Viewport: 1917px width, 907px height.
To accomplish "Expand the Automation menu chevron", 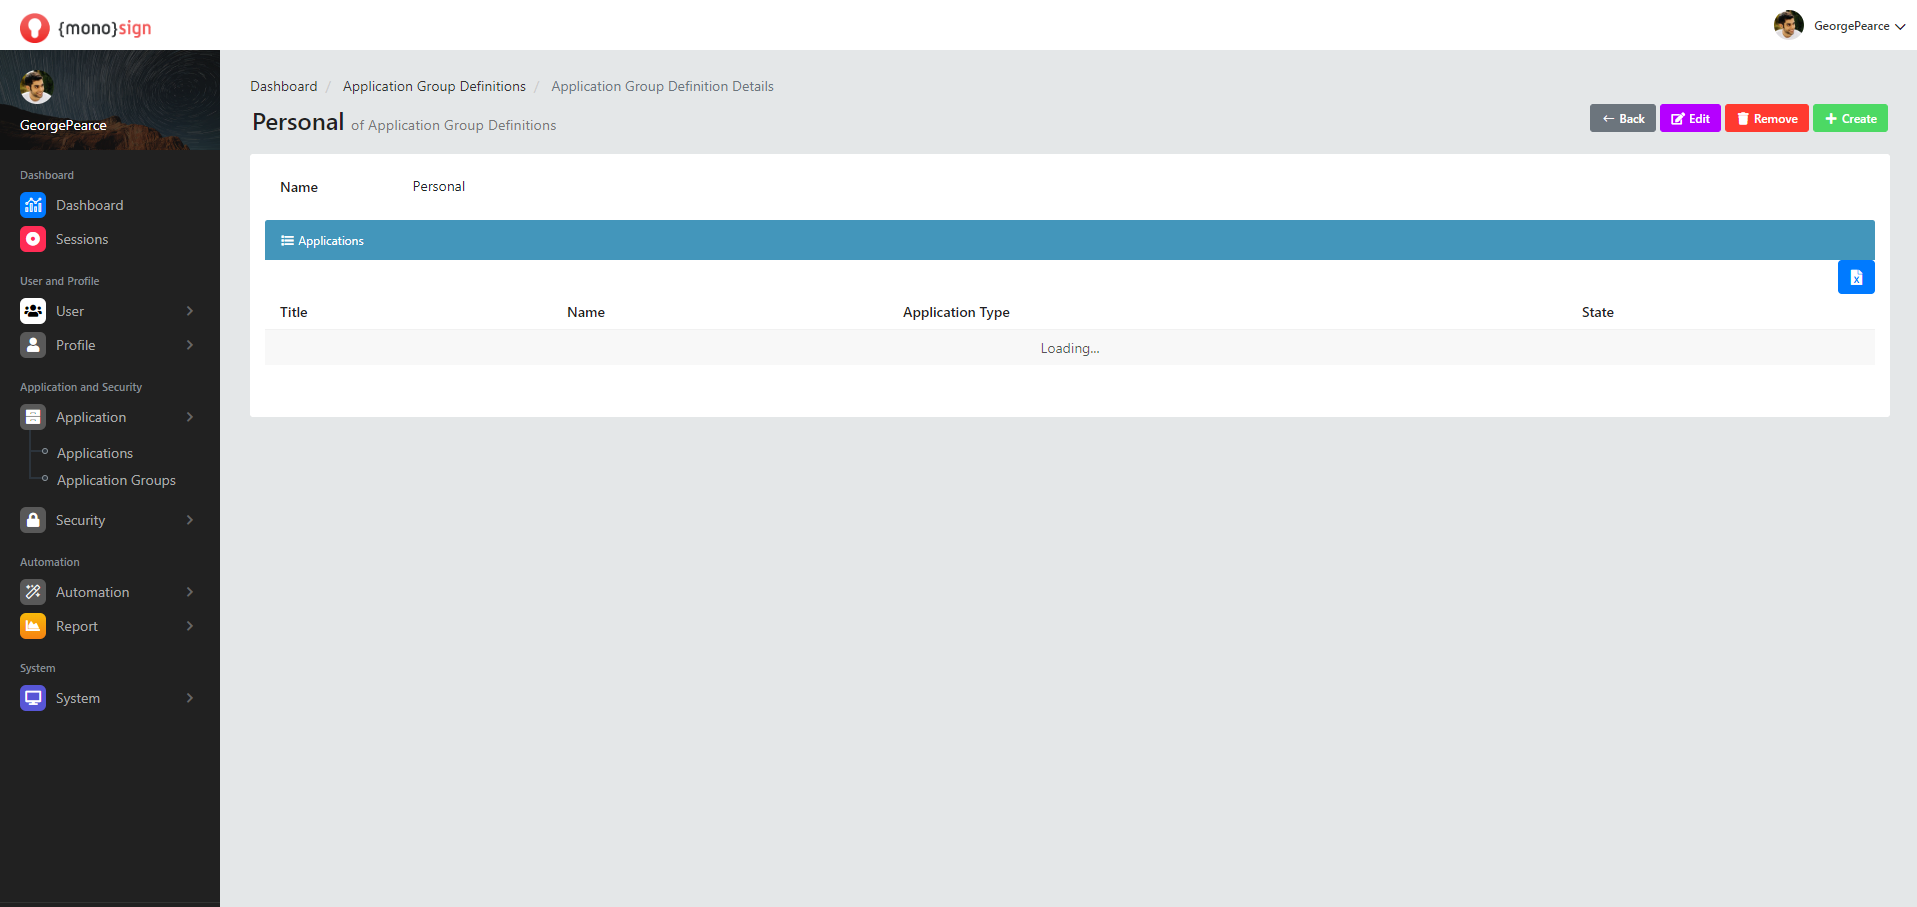I will 190,592.
